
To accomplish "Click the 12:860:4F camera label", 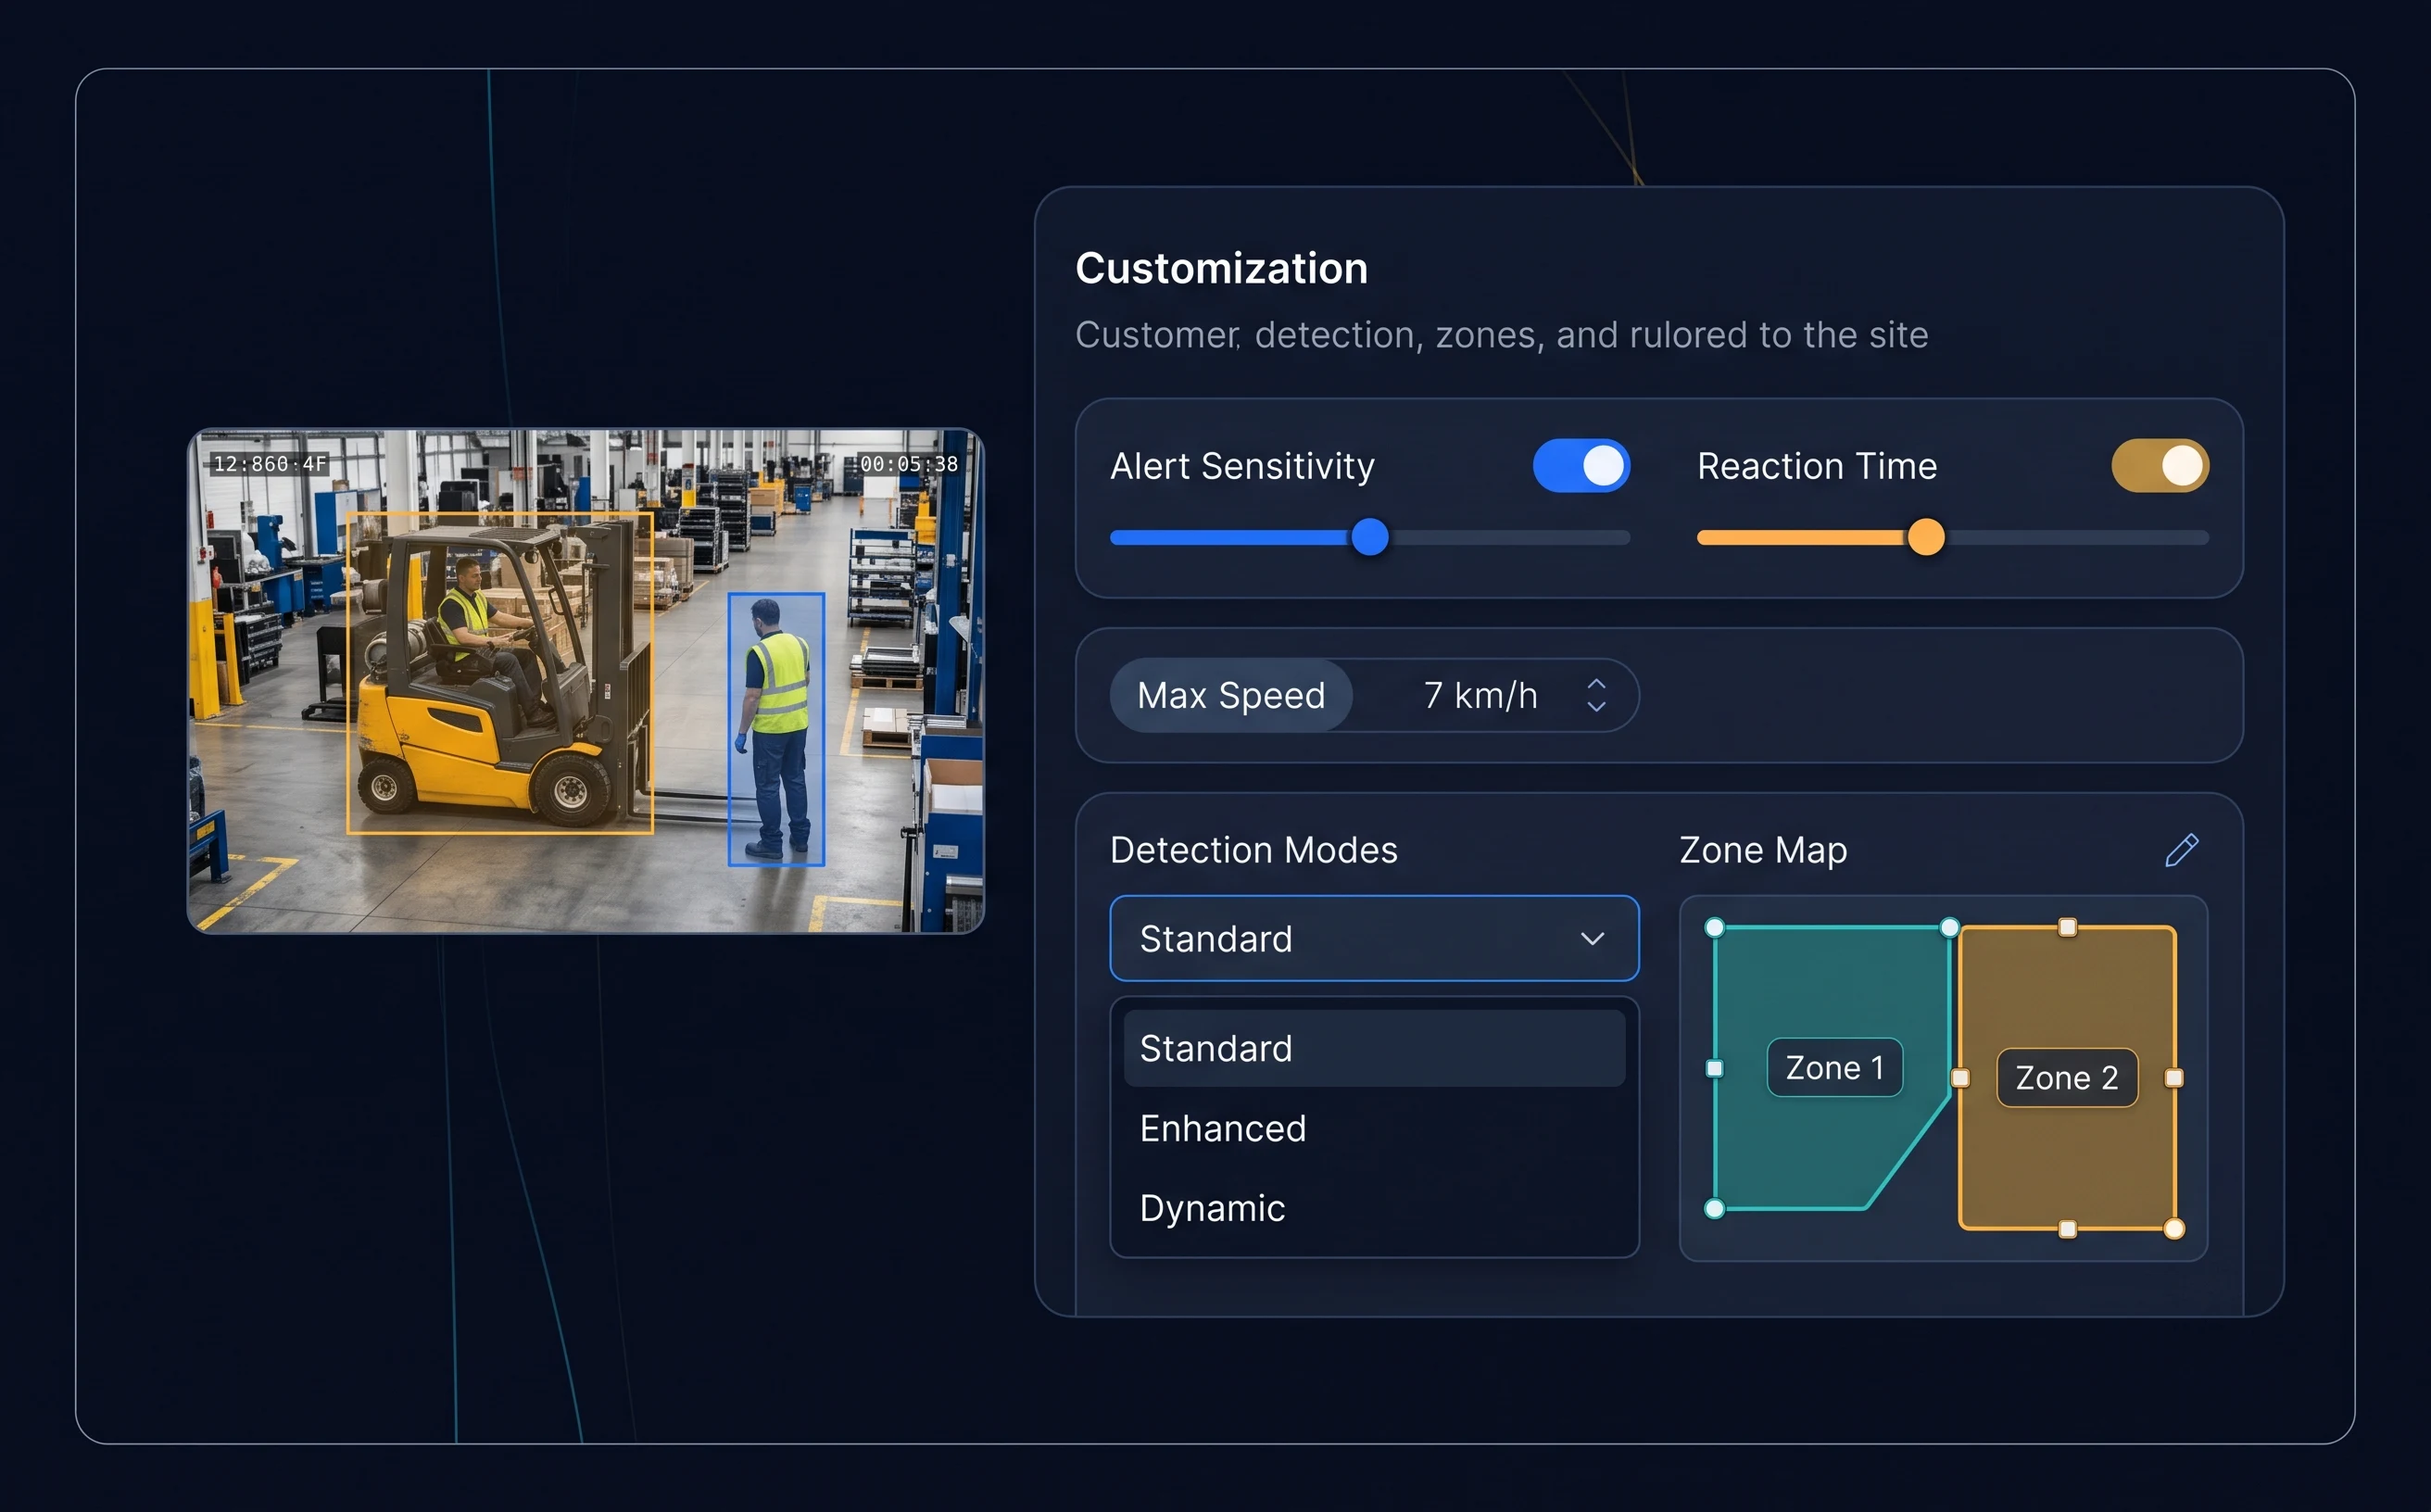I will [x=270, y=464].
